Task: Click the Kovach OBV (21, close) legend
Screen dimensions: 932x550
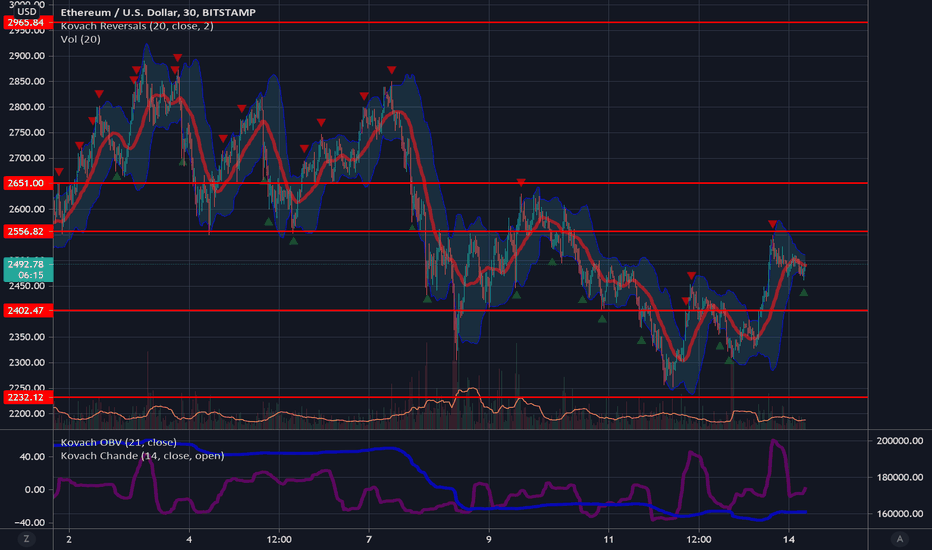Action: [x=118, y=442]
